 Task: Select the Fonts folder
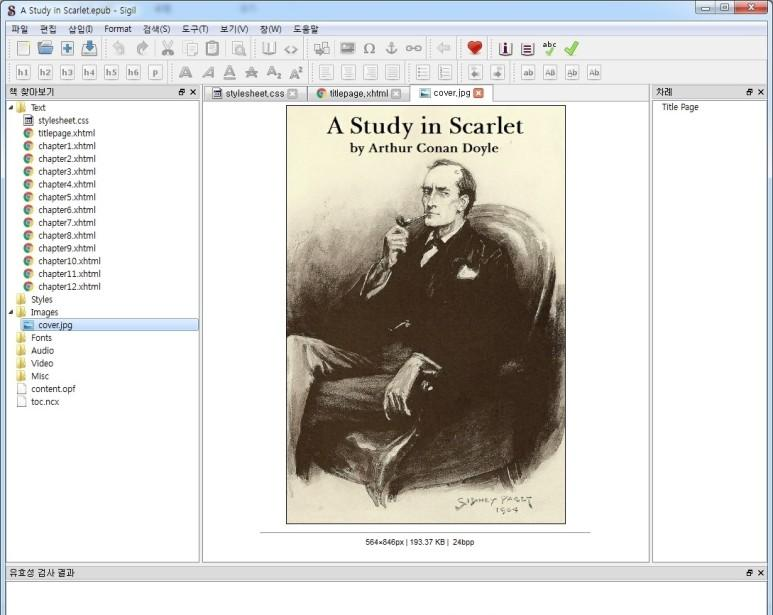(41, 338)
